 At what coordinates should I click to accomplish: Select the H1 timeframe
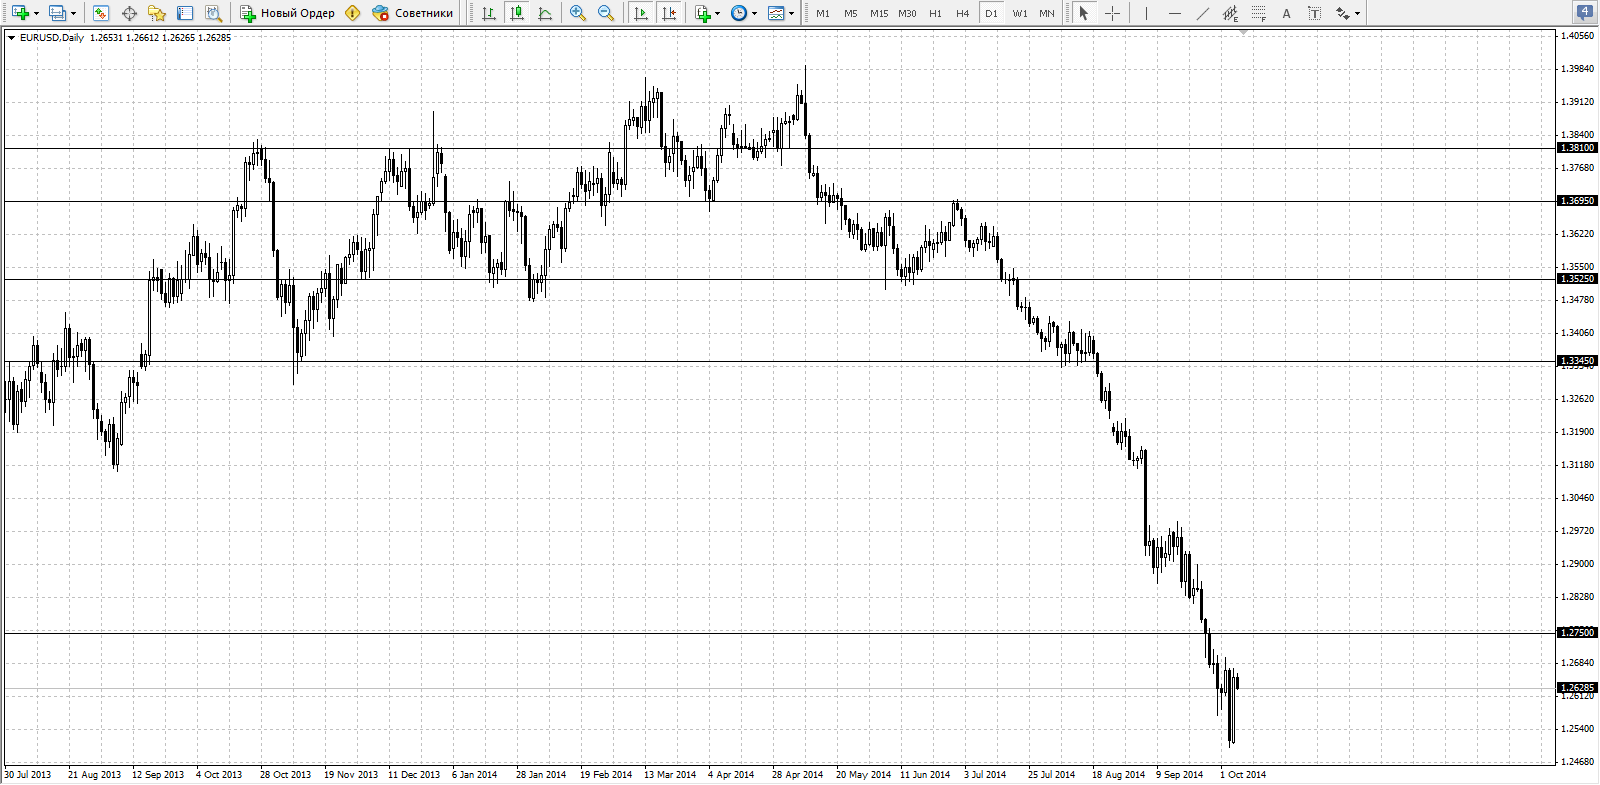coord(935,13)
